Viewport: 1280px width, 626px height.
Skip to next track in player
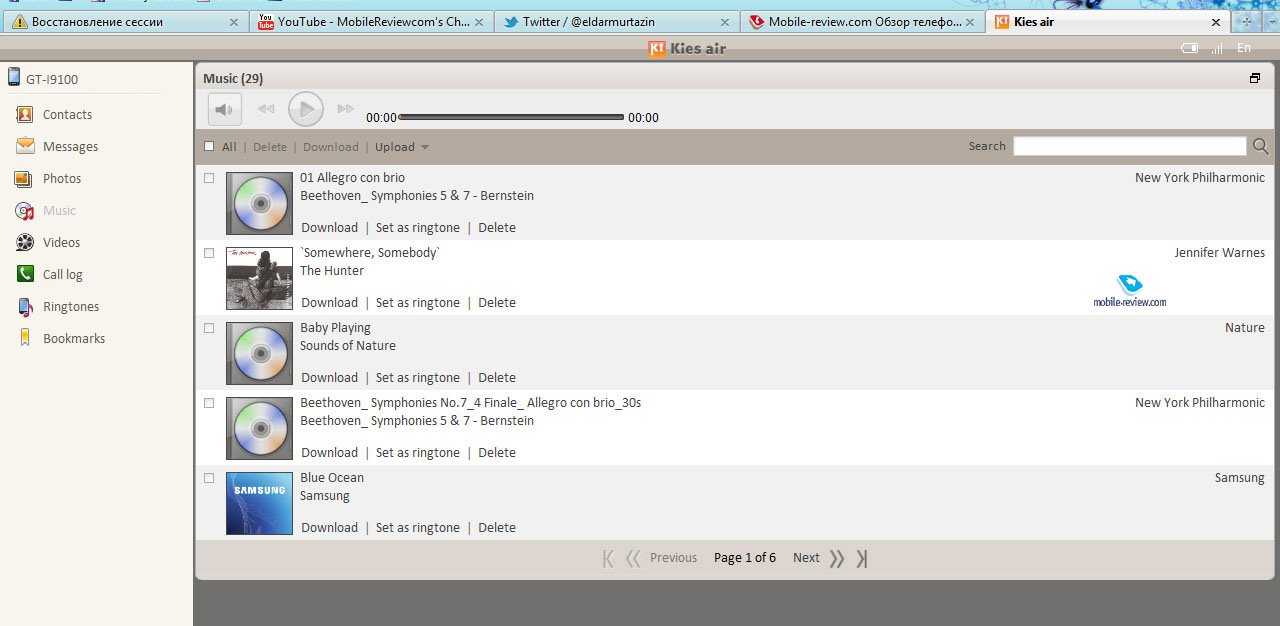pyautogui.click(x=346, y=109)
